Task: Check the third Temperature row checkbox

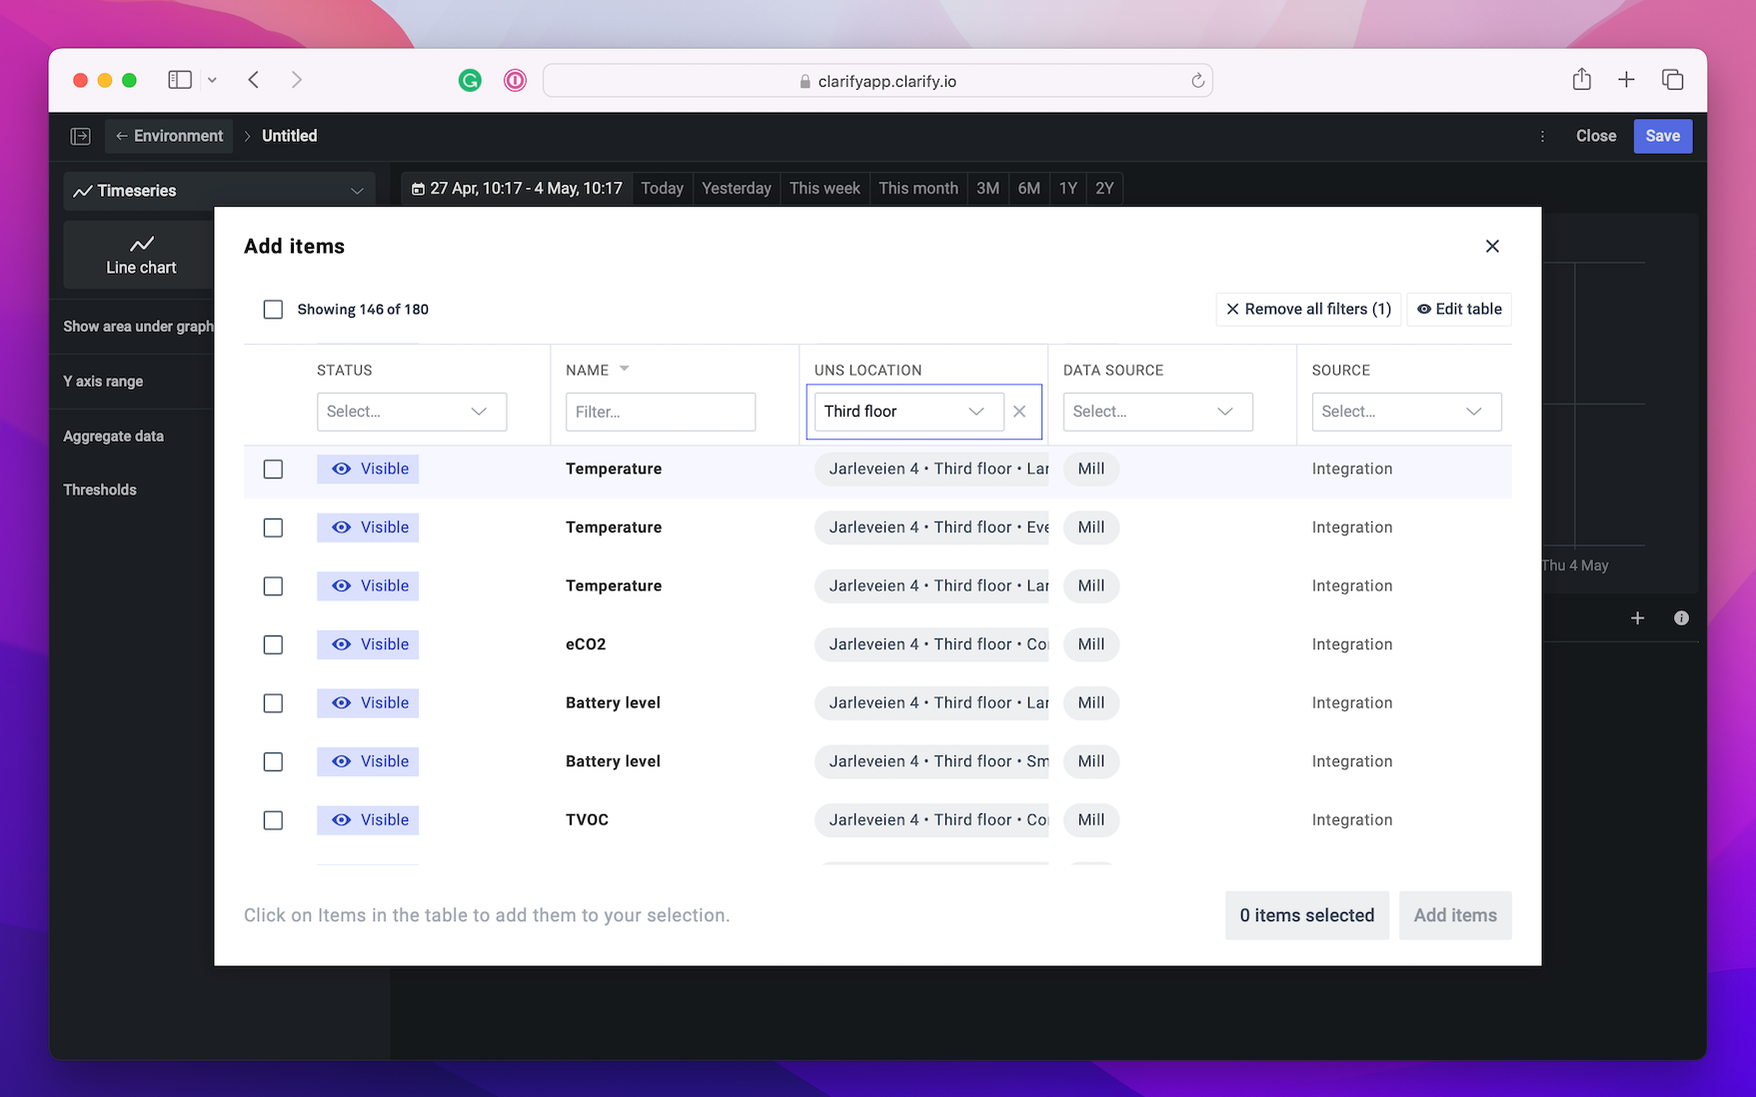Action: coord(273,586)
